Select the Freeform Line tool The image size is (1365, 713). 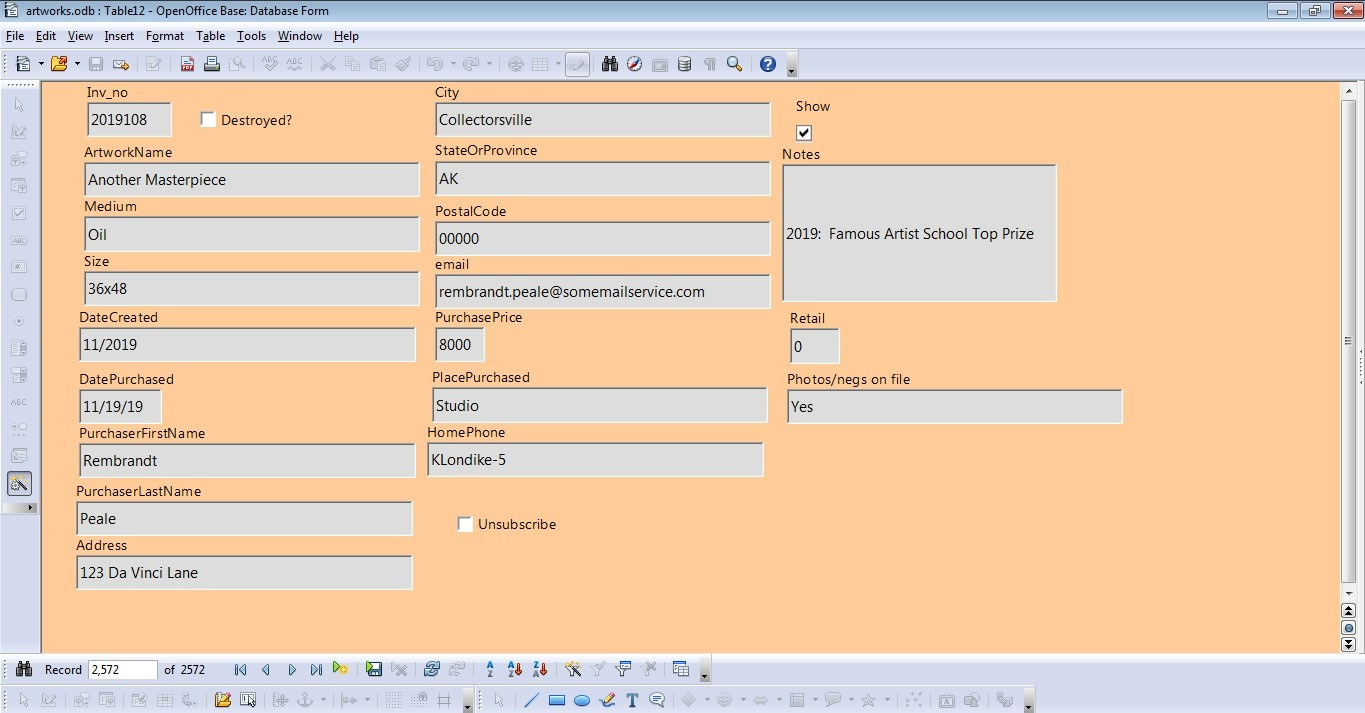pyautogui.click(x=607, y=700)
